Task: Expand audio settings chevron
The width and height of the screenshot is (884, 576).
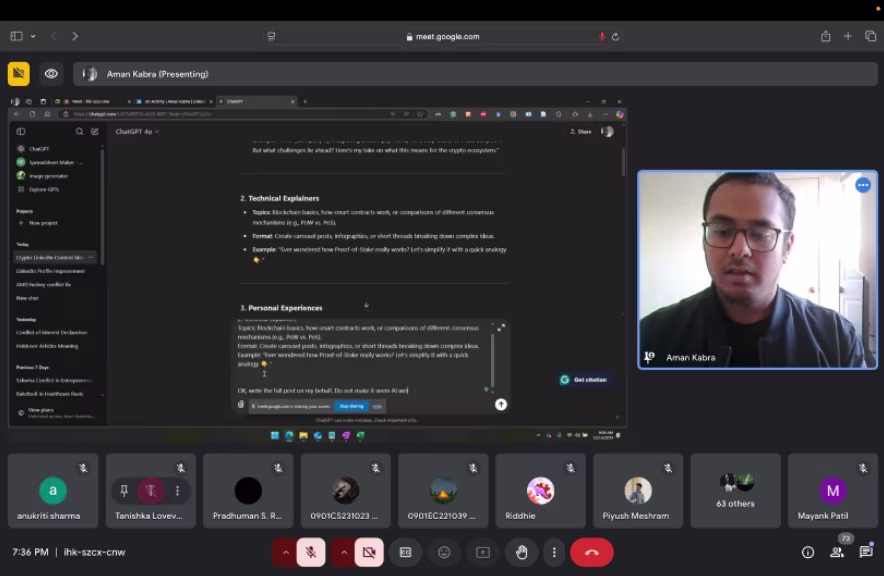Action: (286, 552)
